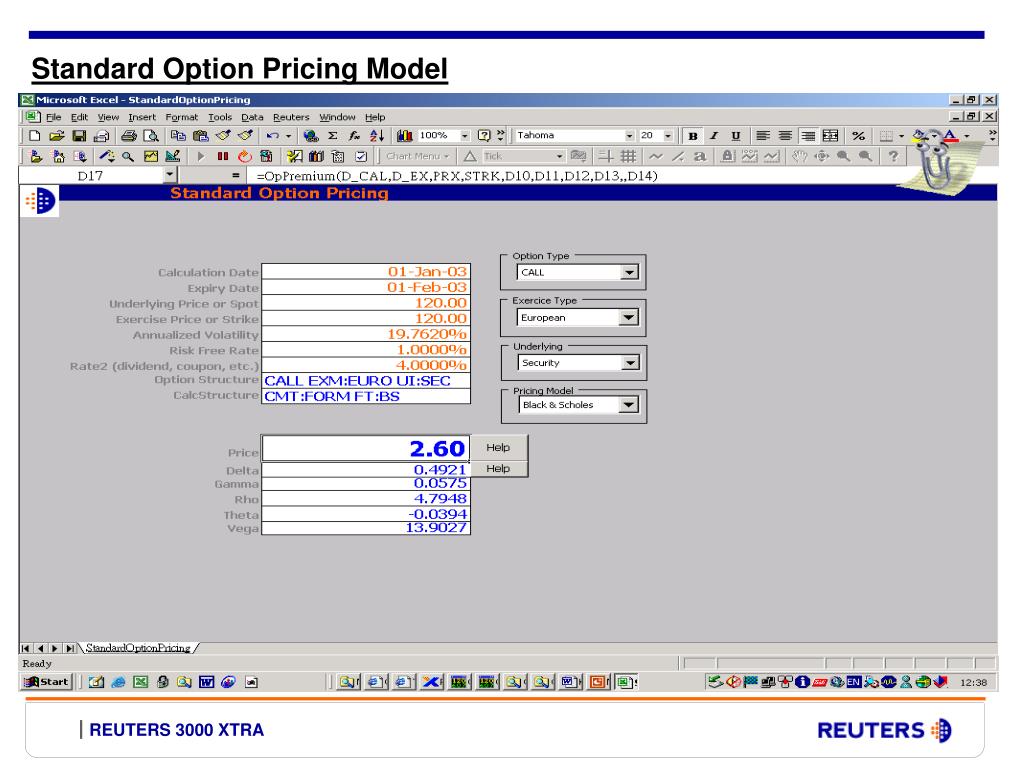Click the question mark icon in chart toolbar

tap(893, 156)
